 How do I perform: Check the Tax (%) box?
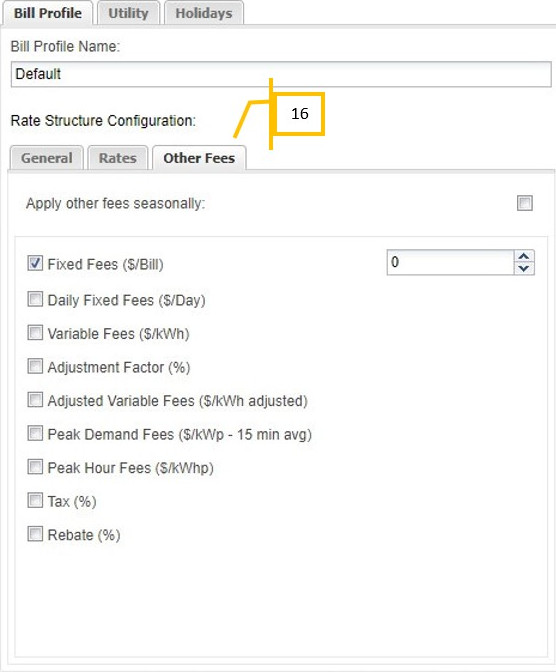pyautogui.click(x=35, y=500)
